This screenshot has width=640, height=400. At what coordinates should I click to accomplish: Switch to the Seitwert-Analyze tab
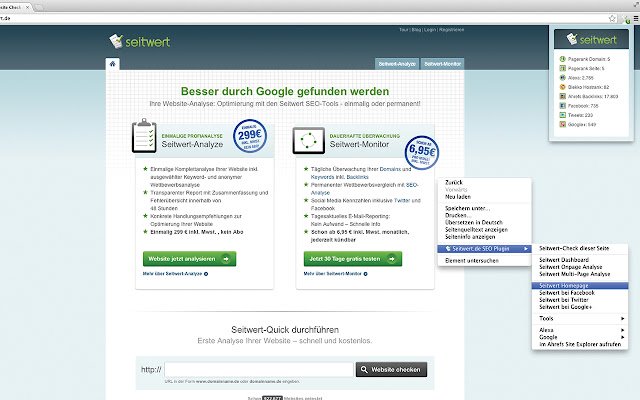[397, 64]
